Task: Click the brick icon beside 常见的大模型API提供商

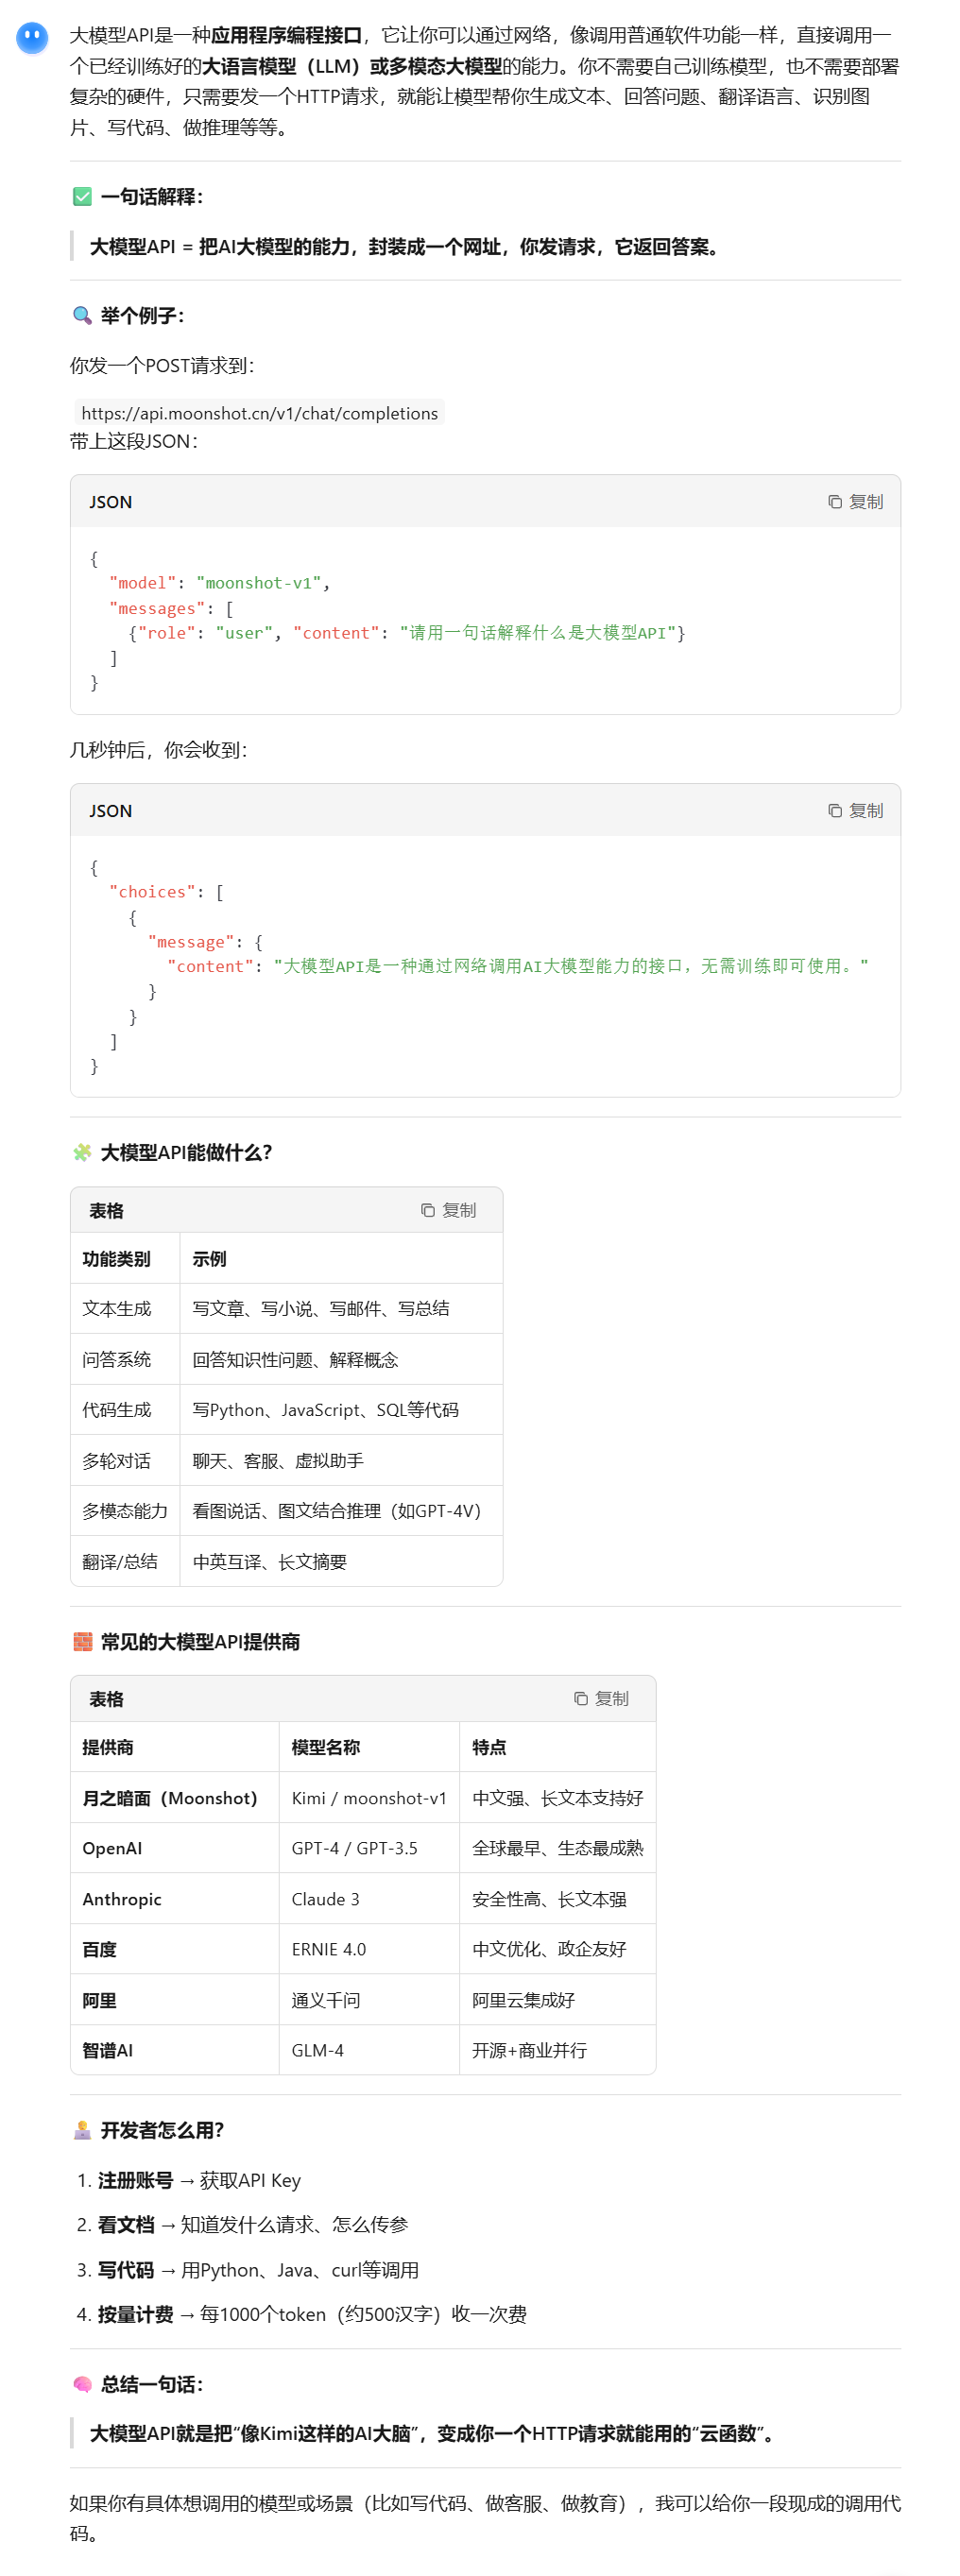Action: pos(82,1642)
